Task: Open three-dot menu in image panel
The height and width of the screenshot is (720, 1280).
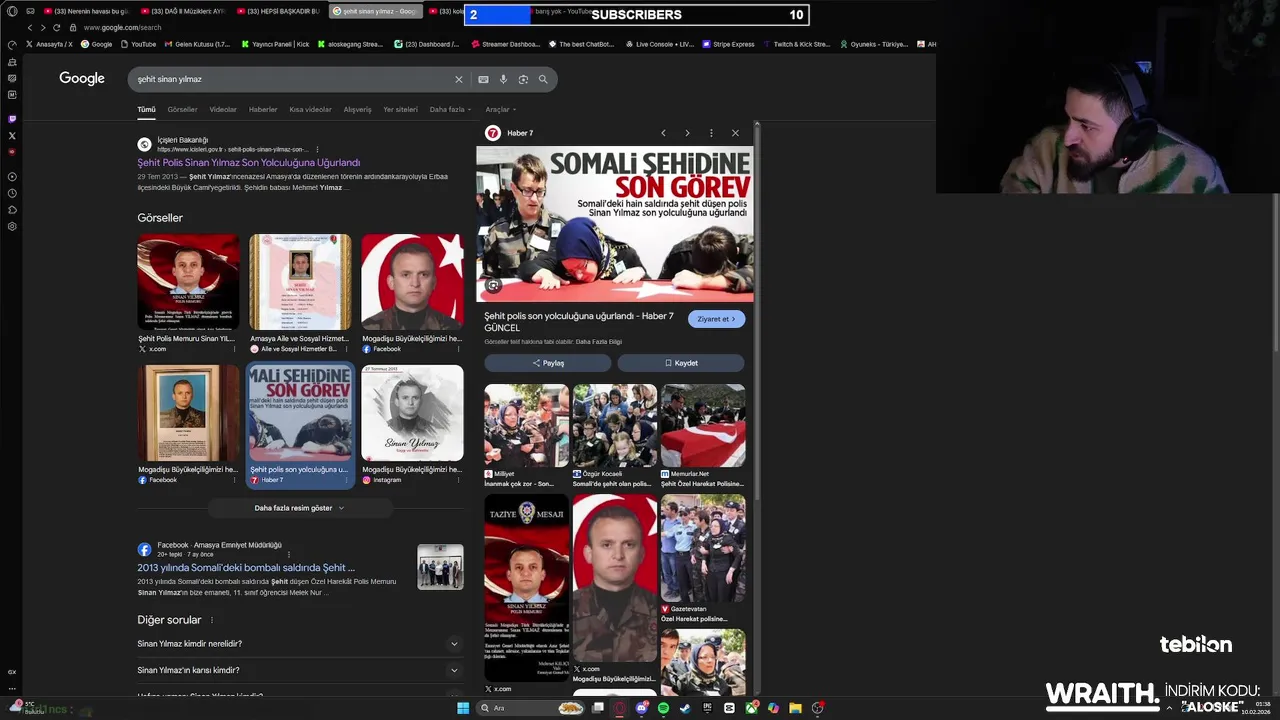Action: pyautogui.click(x=711, y=133)
